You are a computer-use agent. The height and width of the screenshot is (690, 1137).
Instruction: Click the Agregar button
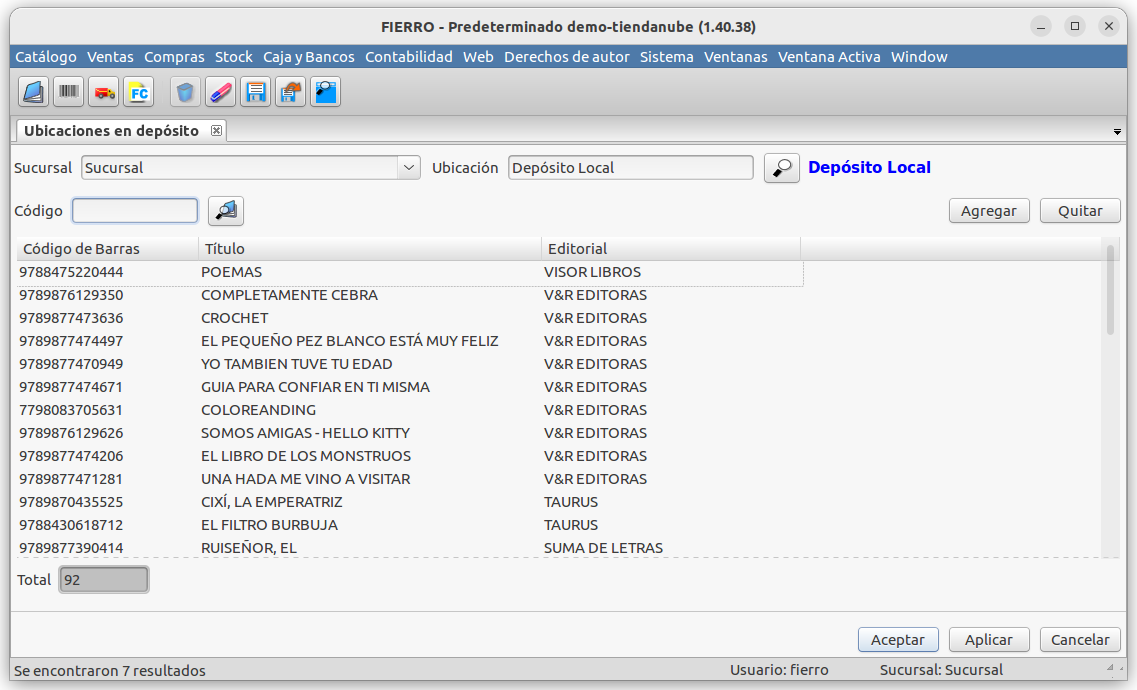tap(989, 211)
